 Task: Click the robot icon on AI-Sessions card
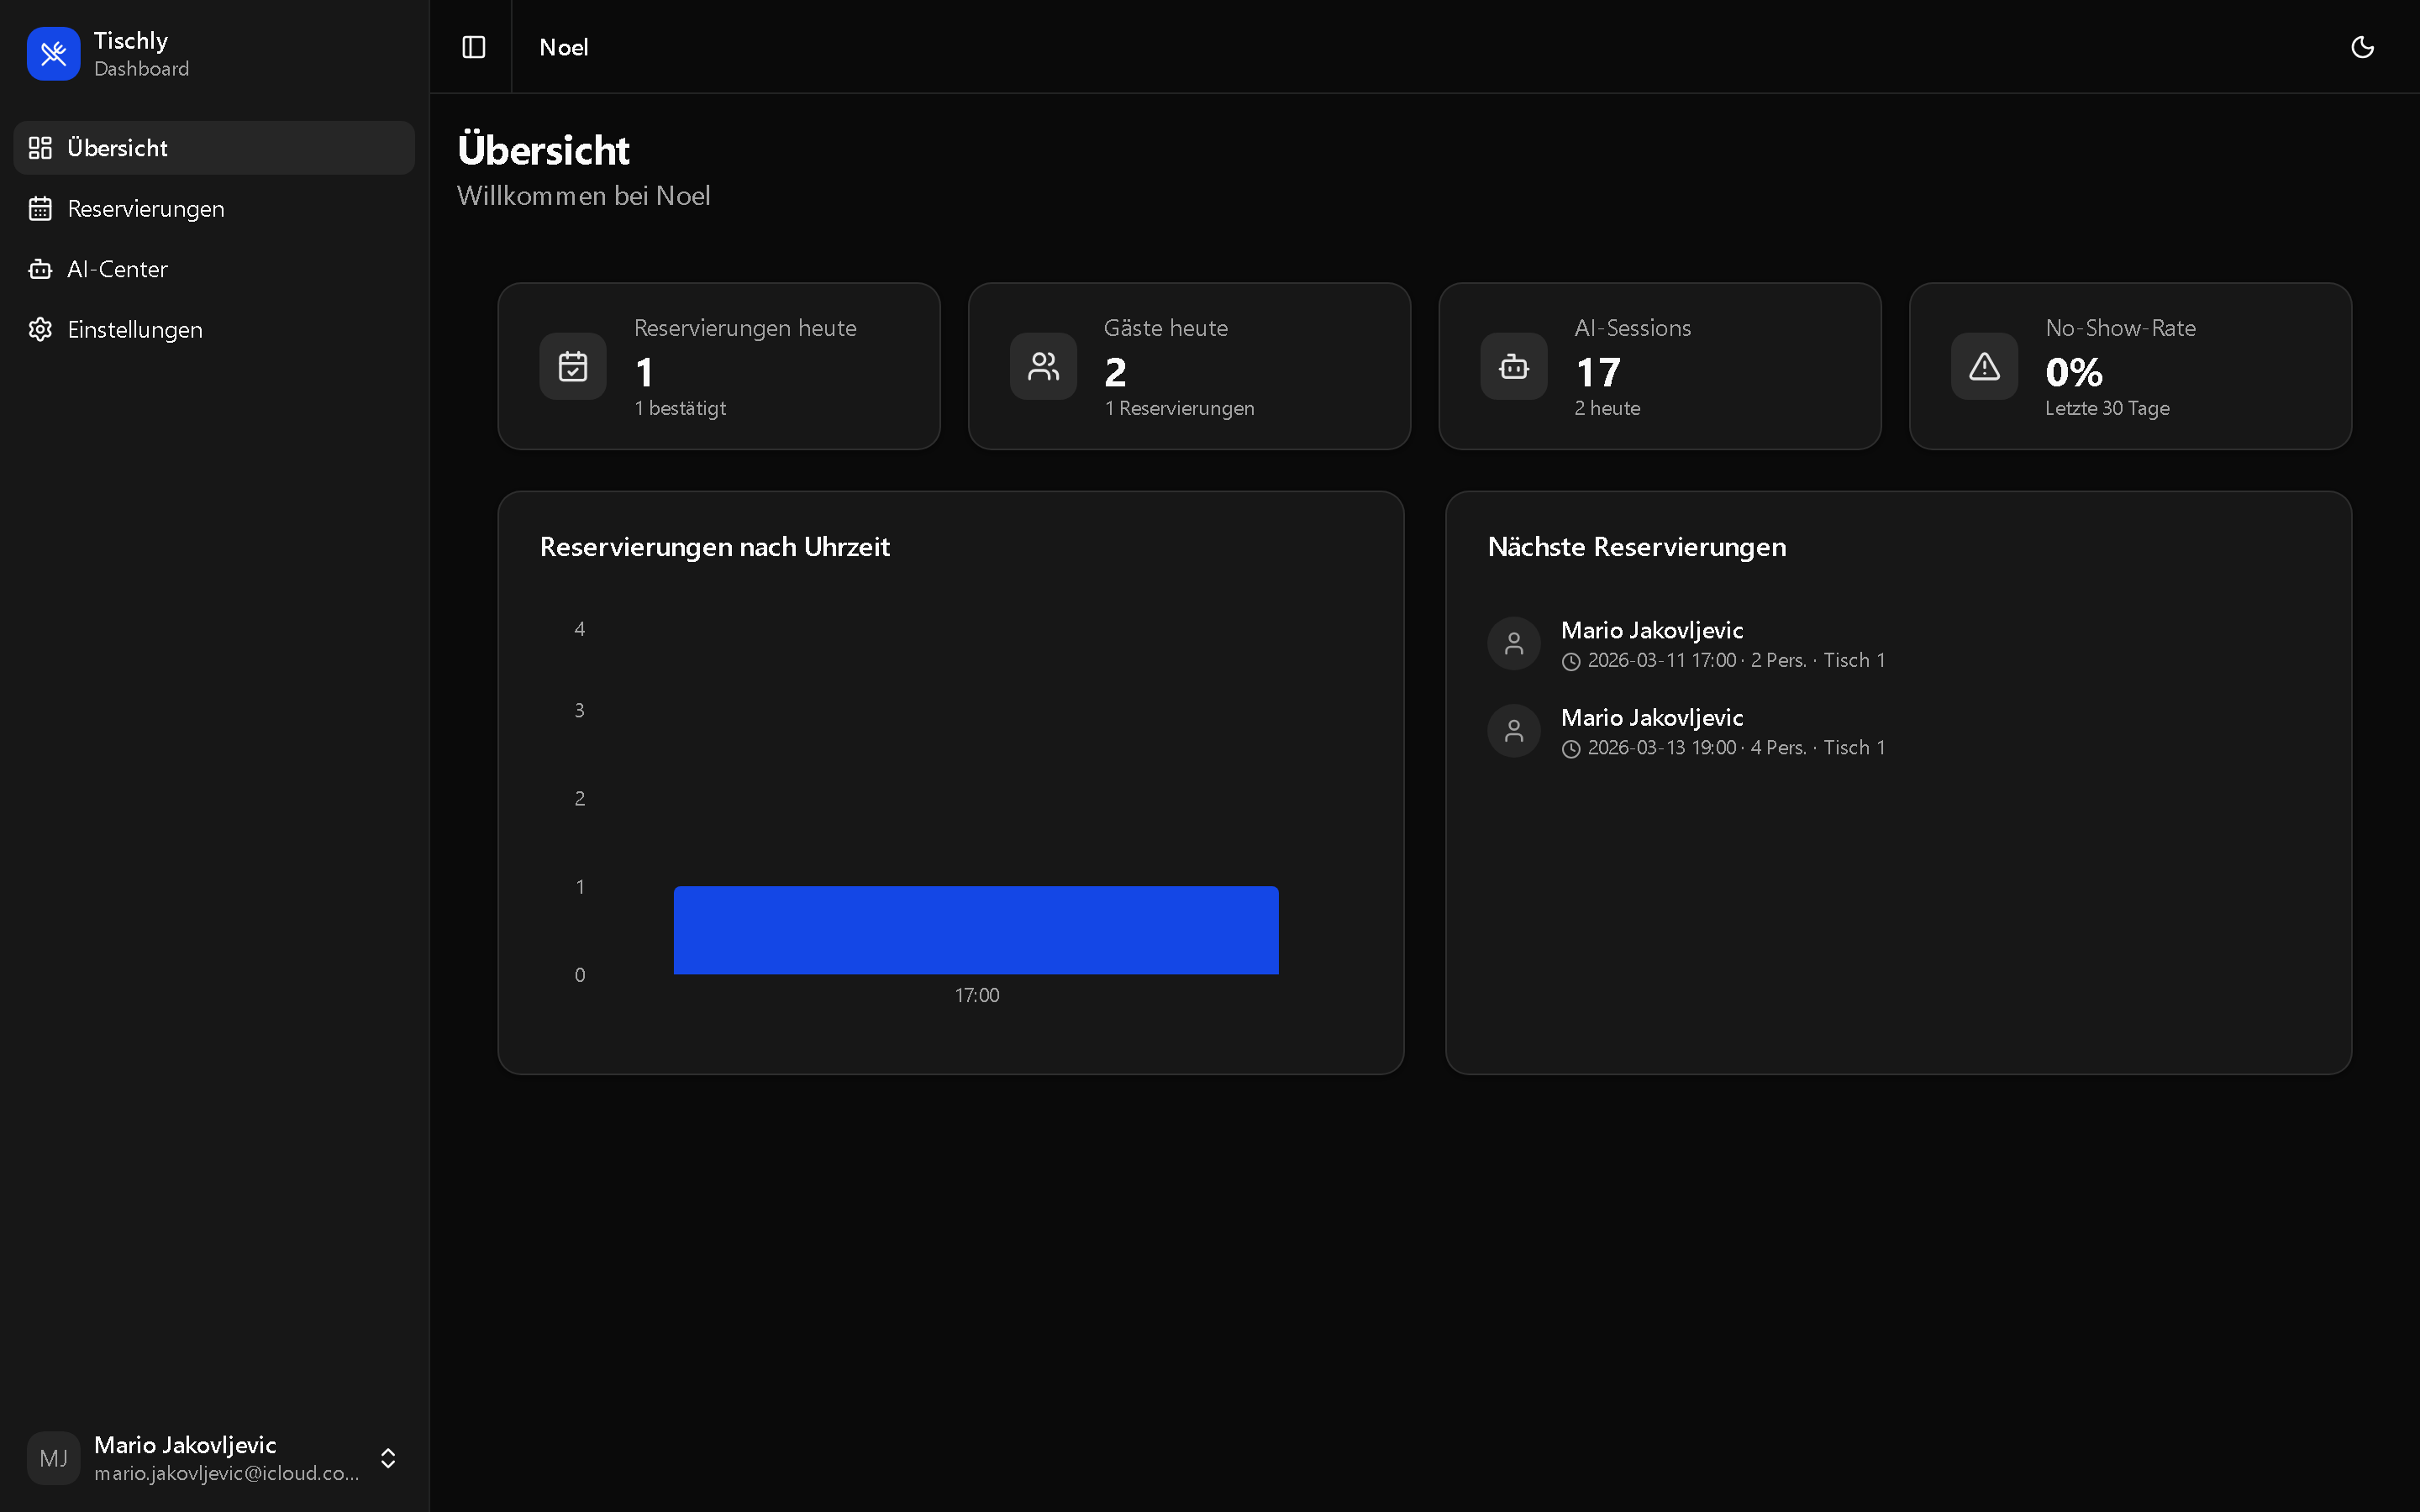pos(1512,366)
